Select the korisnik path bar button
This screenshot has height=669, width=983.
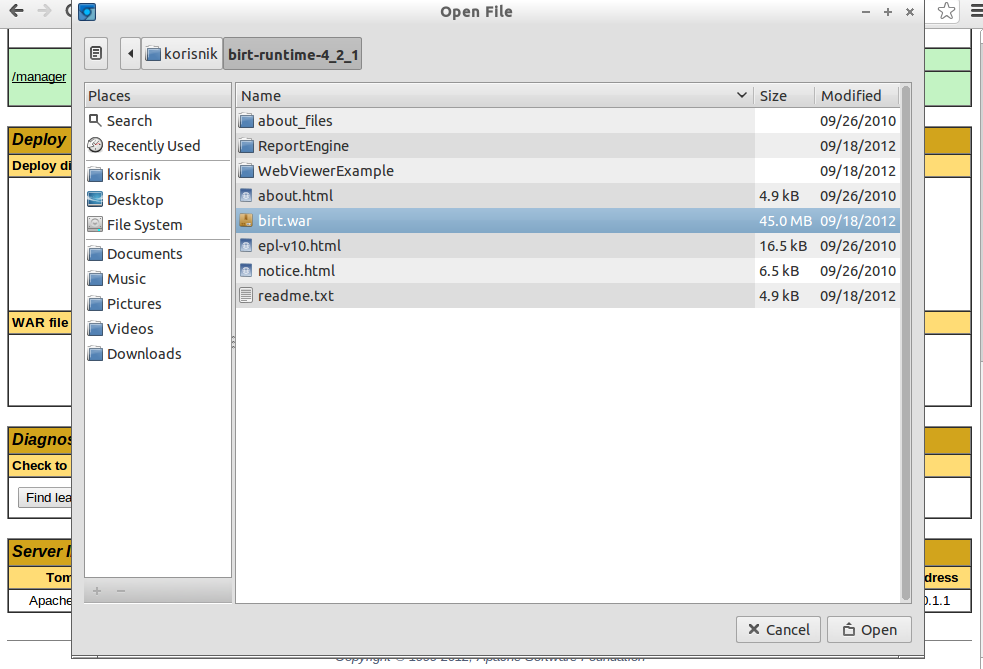coord(182,53)
